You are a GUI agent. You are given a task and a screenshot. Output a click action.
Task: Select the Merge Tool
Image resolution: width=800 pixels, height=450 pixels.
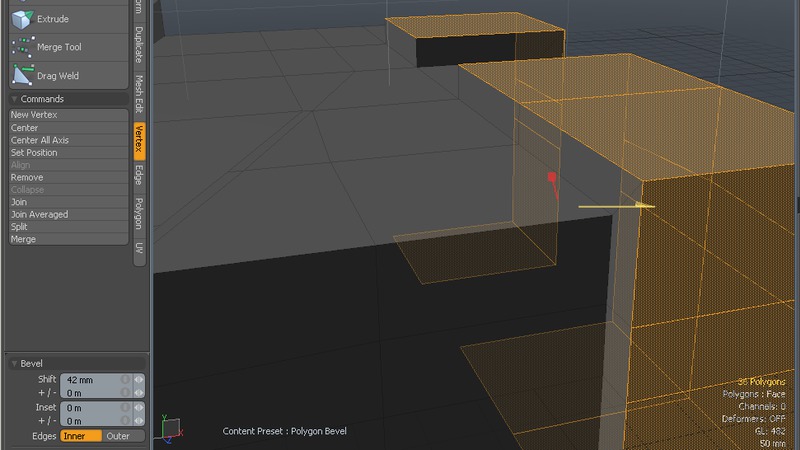point(68,47)
